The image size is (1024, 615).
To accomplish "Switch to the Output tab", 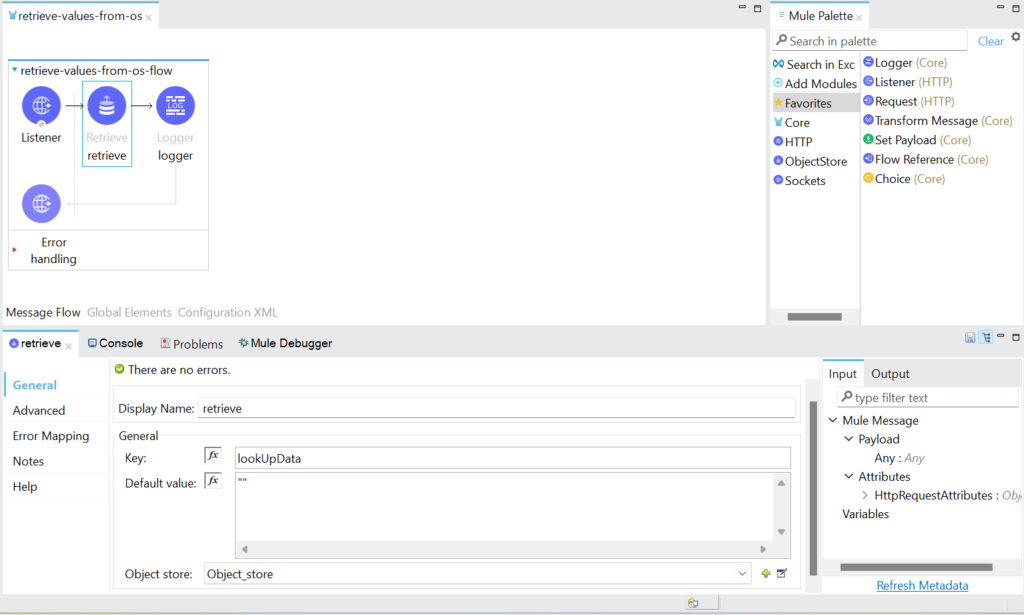I will pyautogui.click(x=888, y=373).
